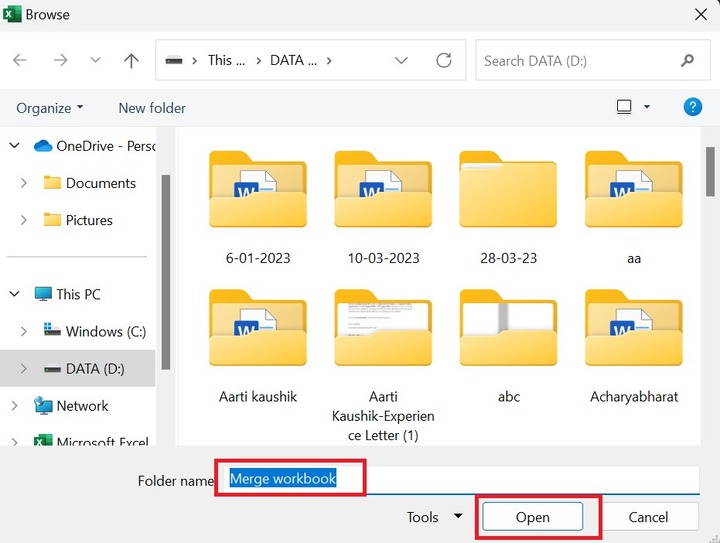Select the 6-01-2023 folder icon

(x=258, y=189)
